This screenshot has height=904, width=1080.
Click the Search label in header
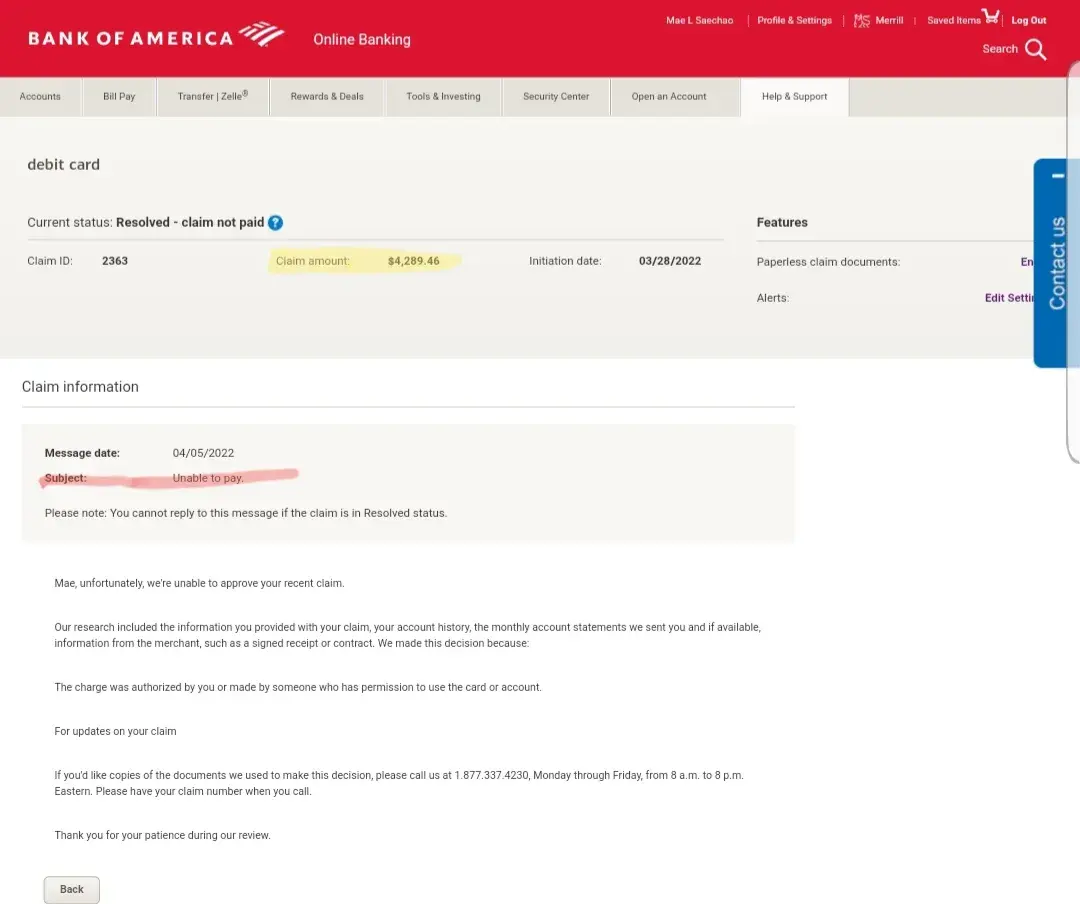point(1000,49)
